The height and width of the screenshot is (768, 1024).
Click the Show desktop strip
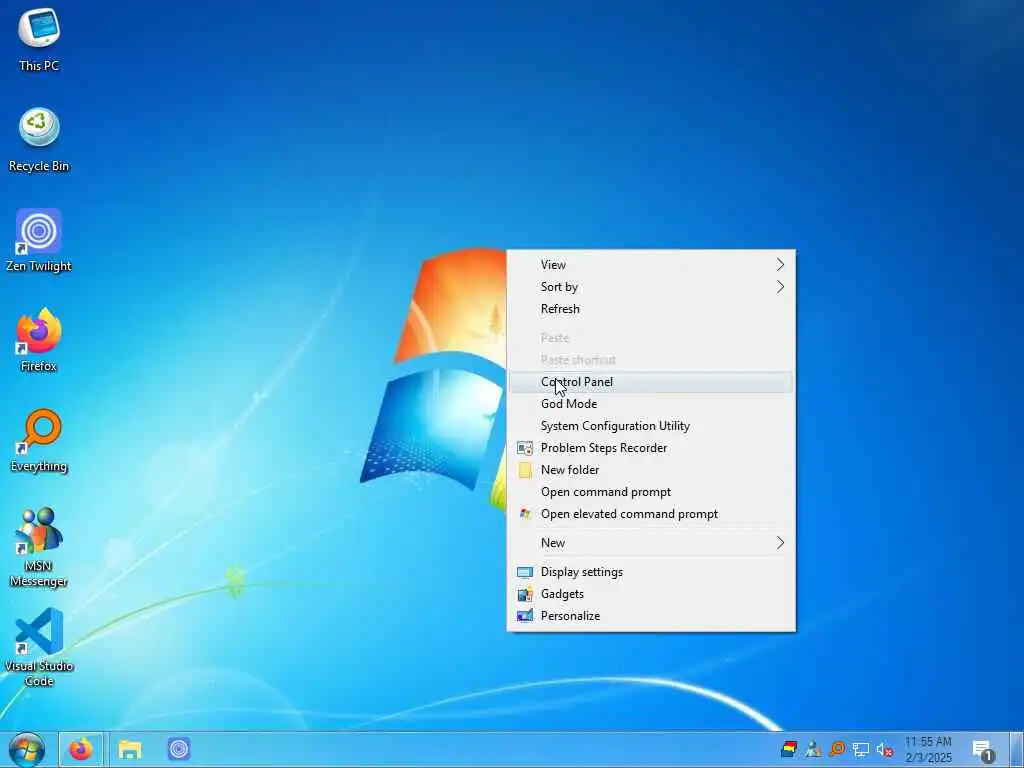1016,750
